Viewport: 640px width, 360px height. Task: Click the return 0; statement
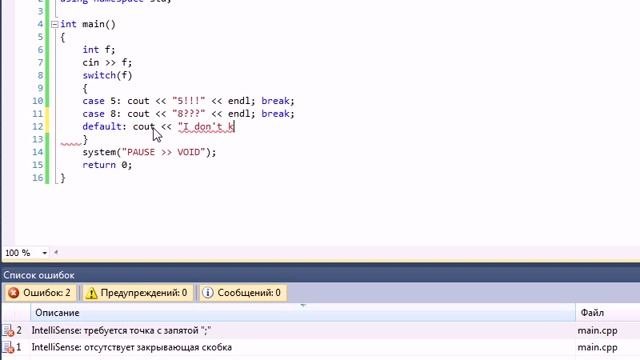point(107,165)
